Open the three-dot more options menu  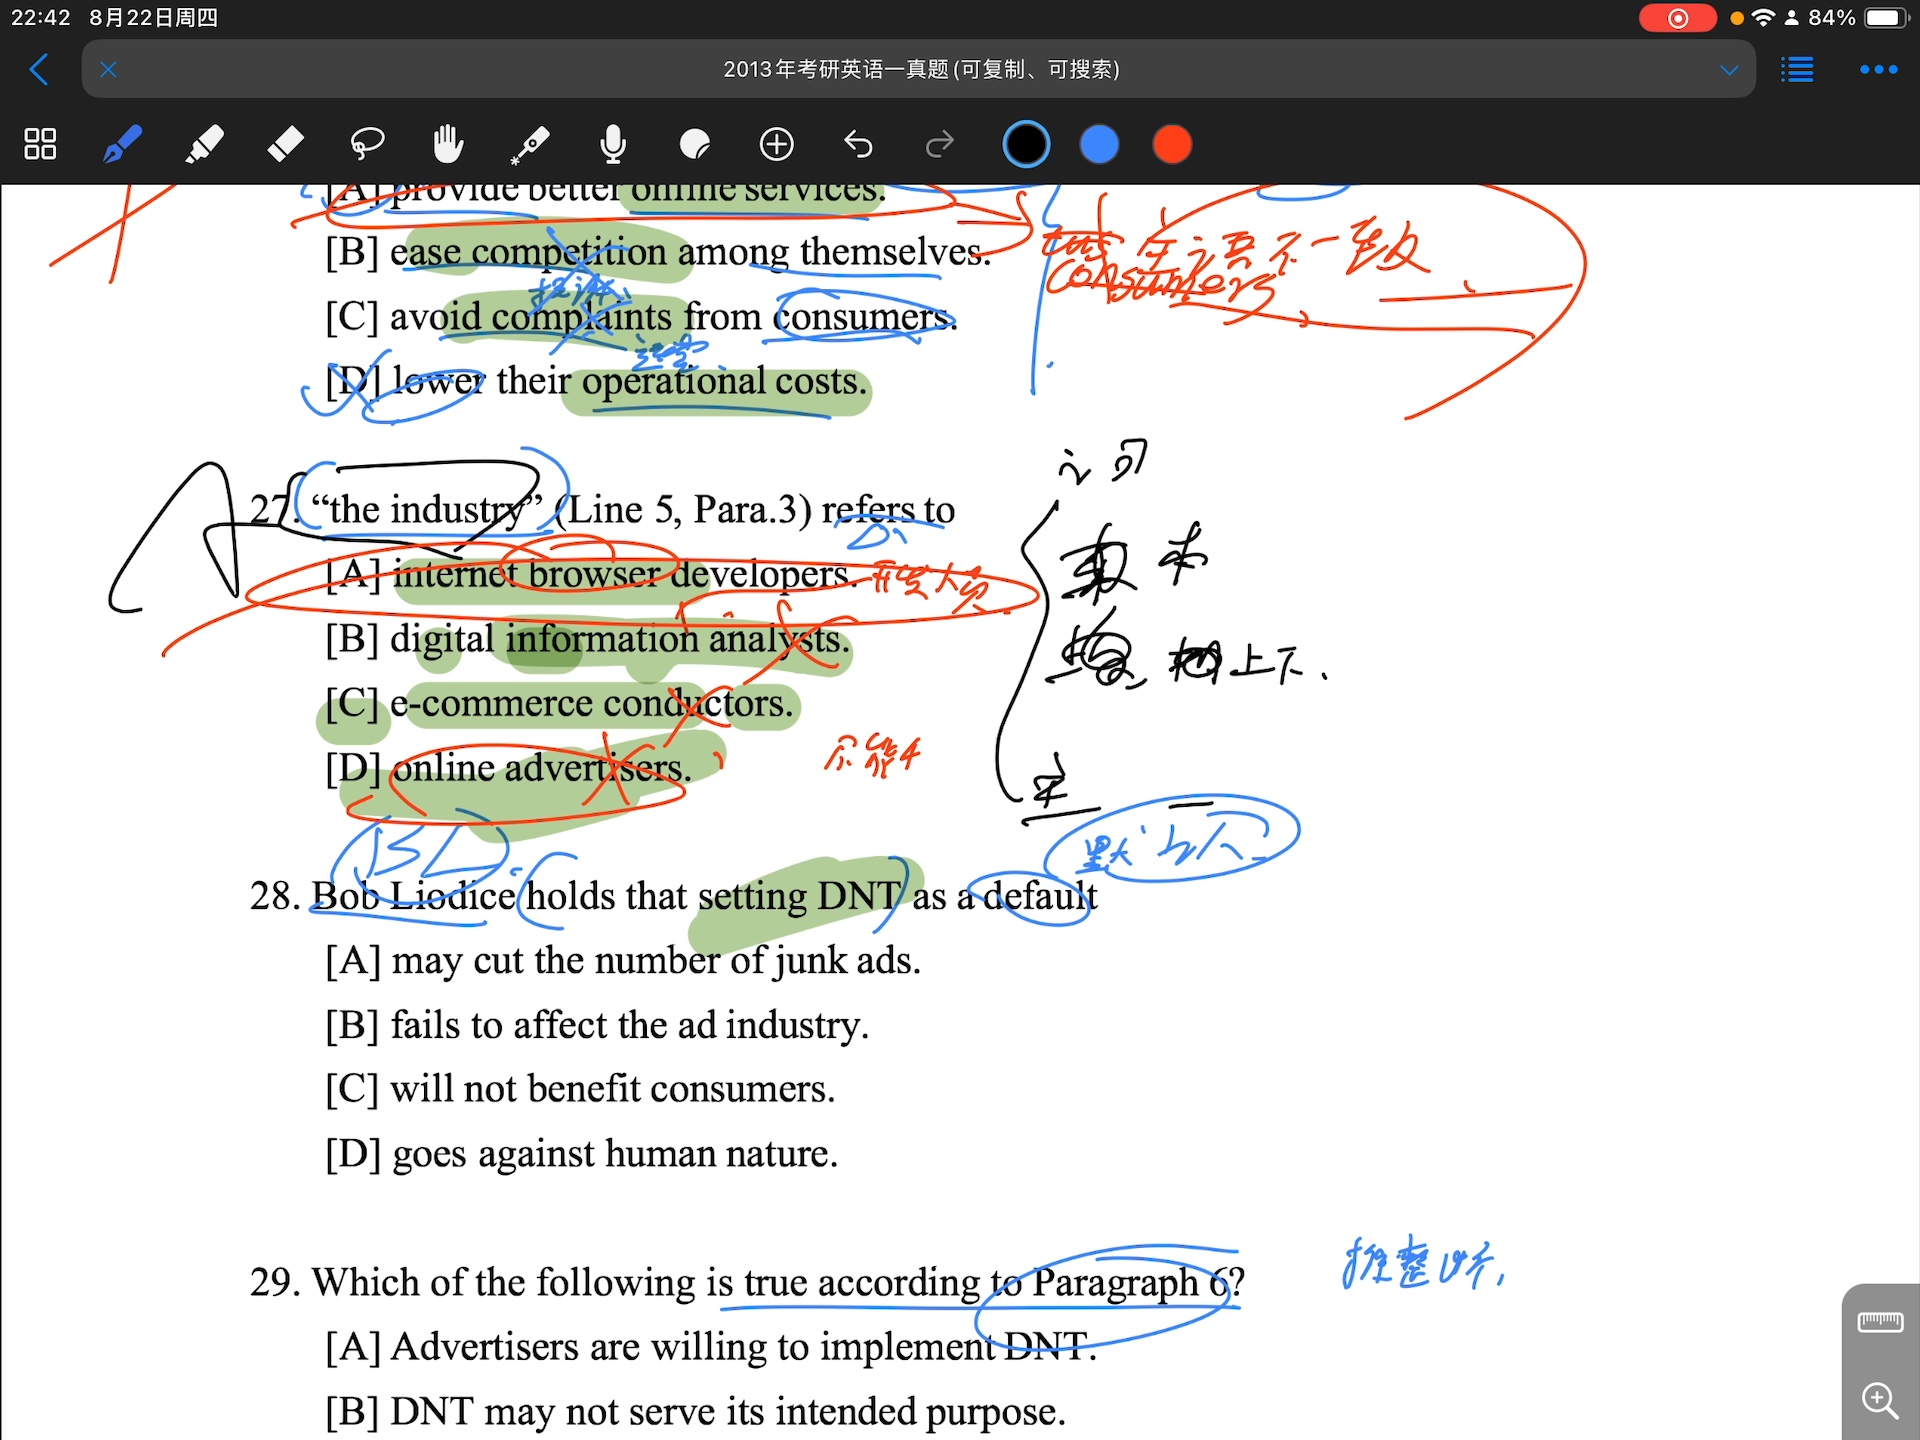1878,69
